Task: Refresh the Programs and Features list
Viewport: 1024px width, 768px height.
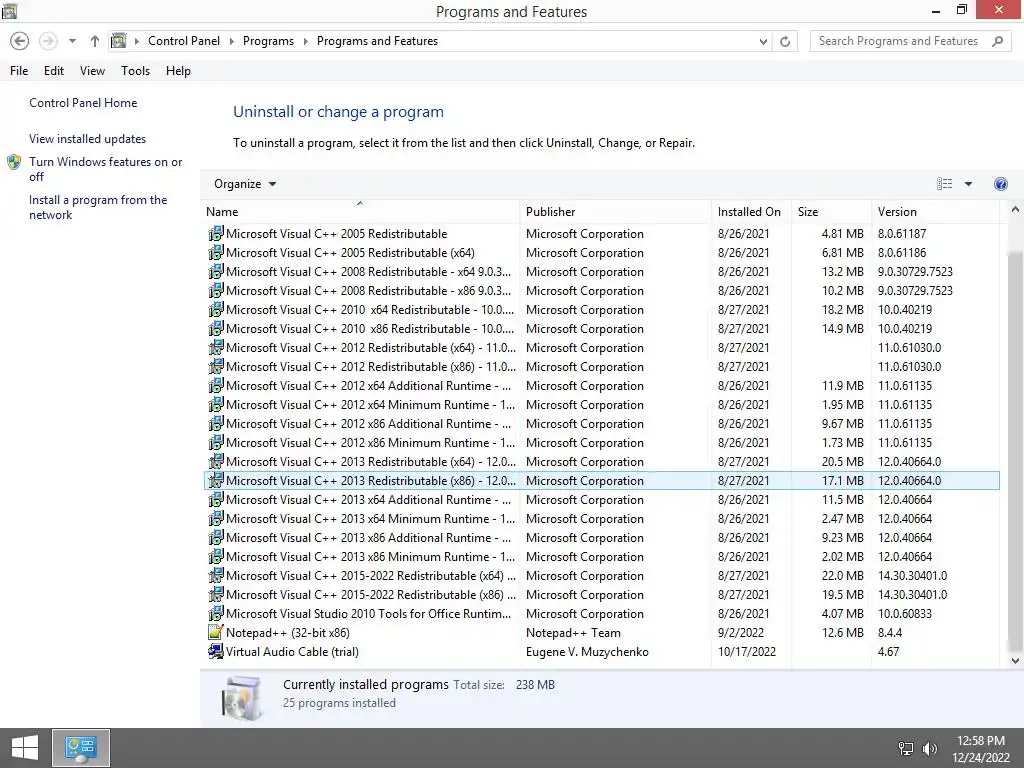Action: (x=785, y=42)
